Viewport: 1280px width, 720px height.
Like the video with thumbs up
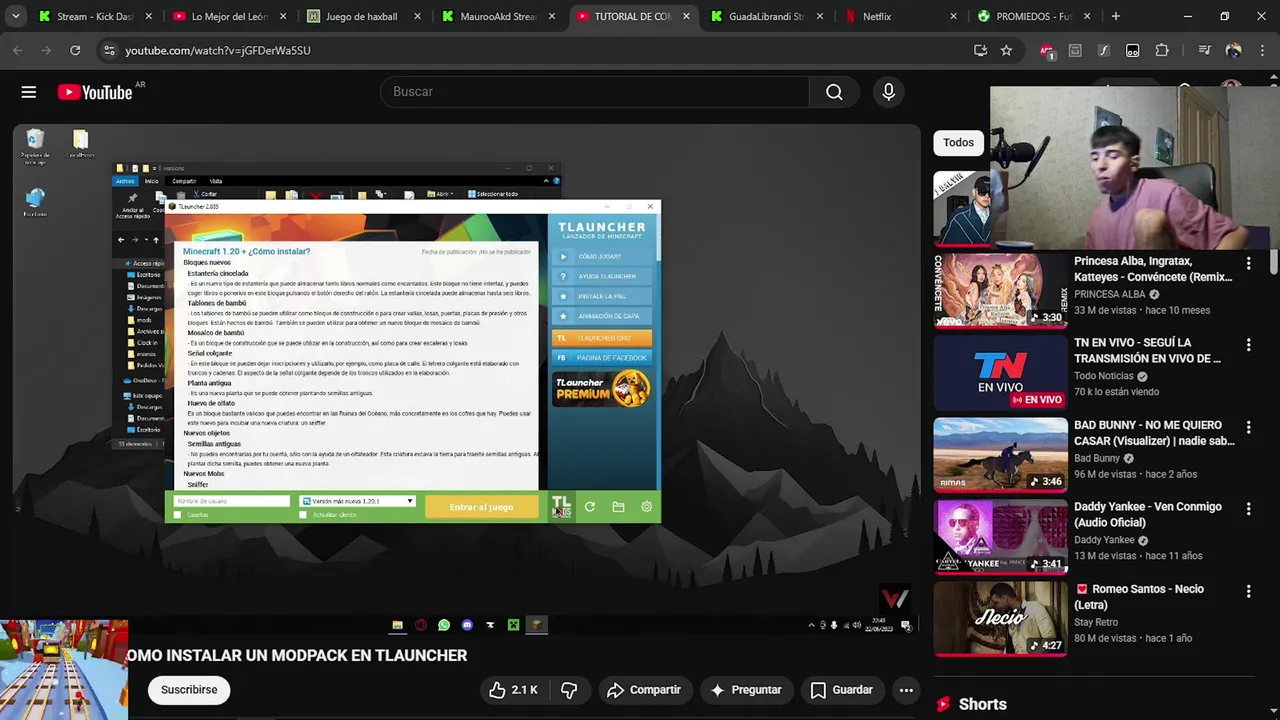pyautogui.click(x=513, y=690)
